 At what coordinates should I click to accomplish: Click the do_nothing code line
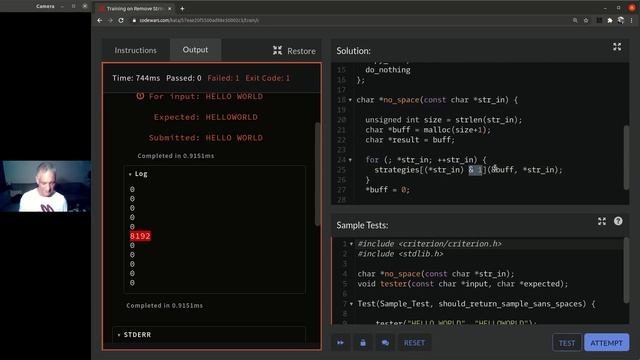click(x=388, y=70)
